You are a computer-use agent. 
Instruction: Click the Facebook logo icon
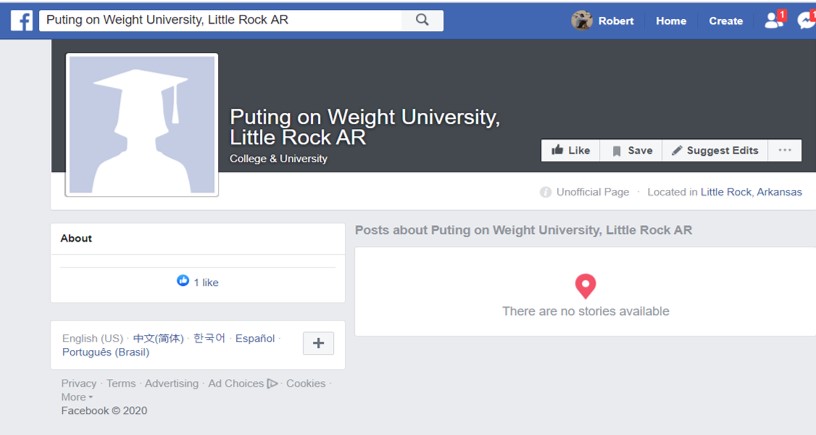[21, 20]
